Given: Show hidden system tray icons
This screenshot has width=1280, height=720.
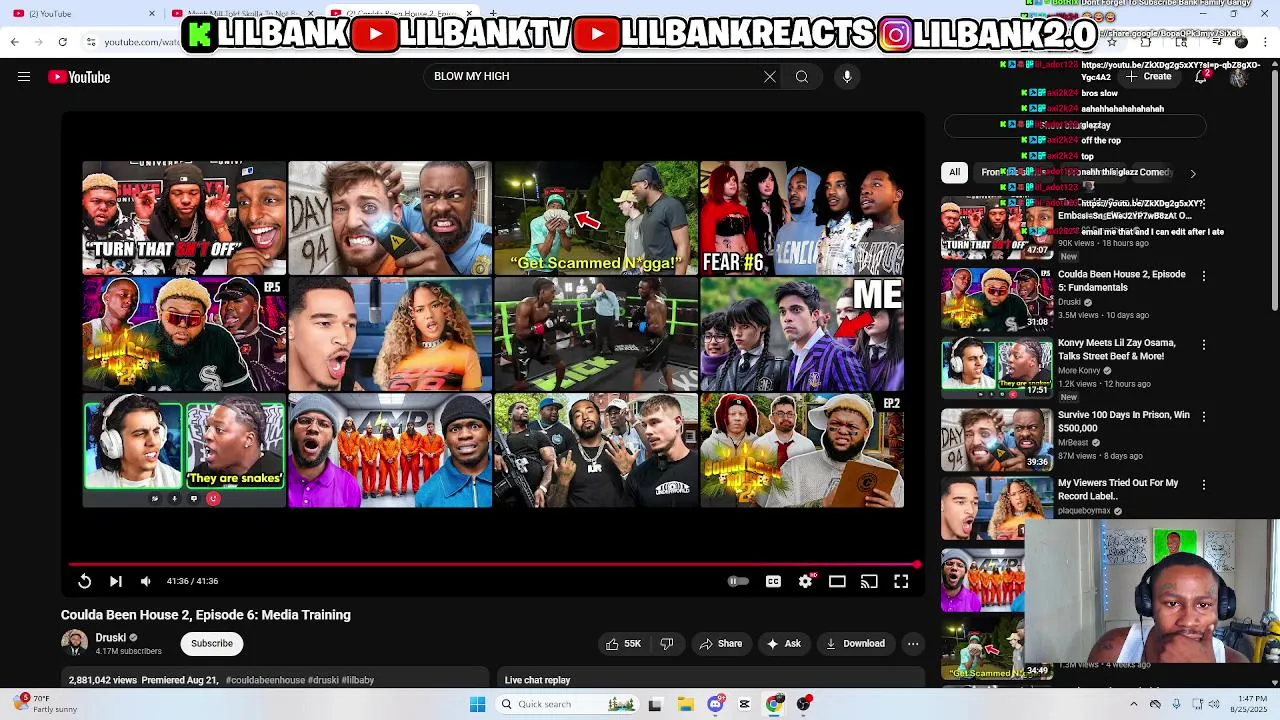Looking at the screenshot, I should [x=1133, y=704].
